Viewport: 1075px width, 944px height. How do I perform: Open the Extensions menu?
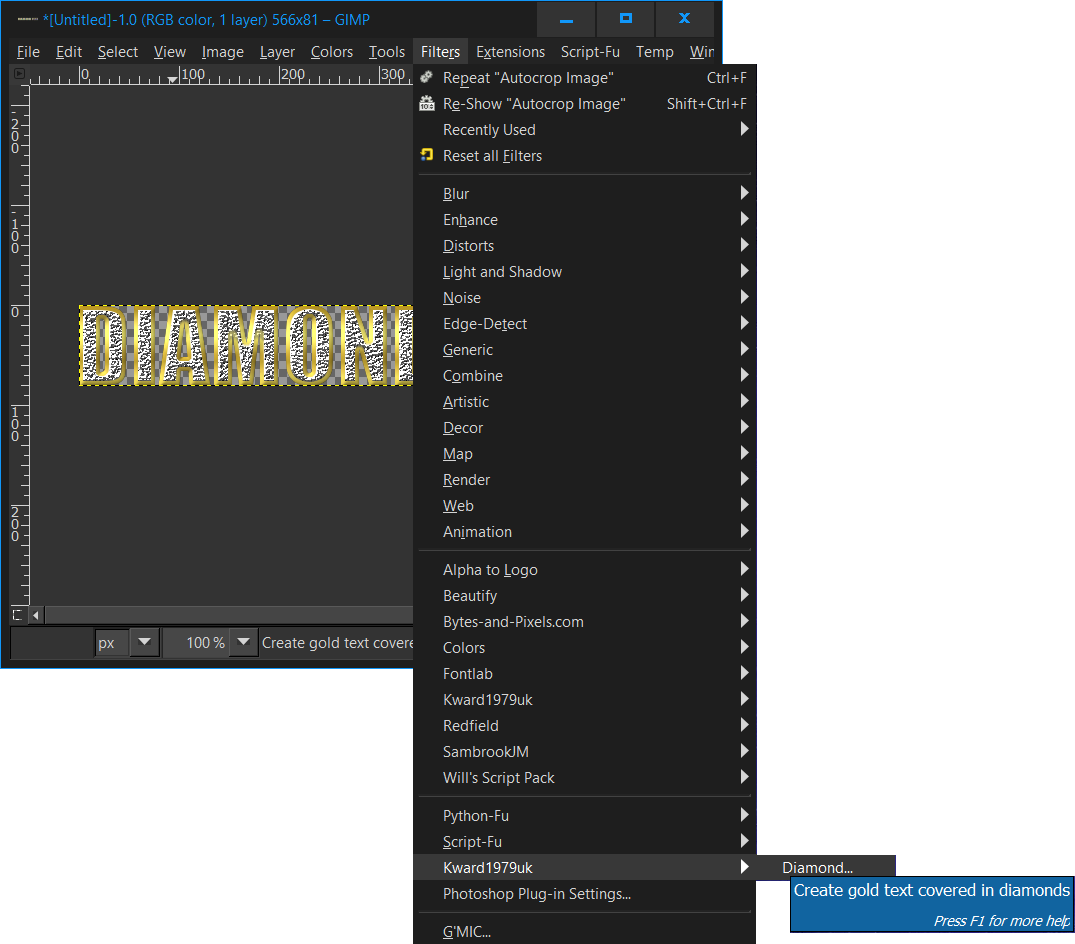click(x=510, y=52)
